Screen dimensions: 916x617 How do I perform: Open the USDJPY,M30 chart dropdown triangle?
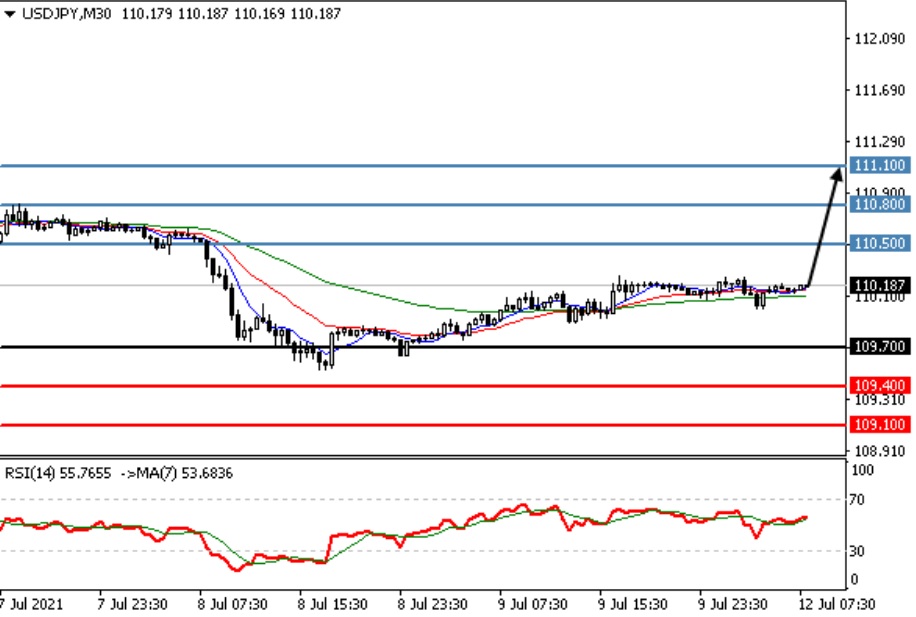pos(9,14)
